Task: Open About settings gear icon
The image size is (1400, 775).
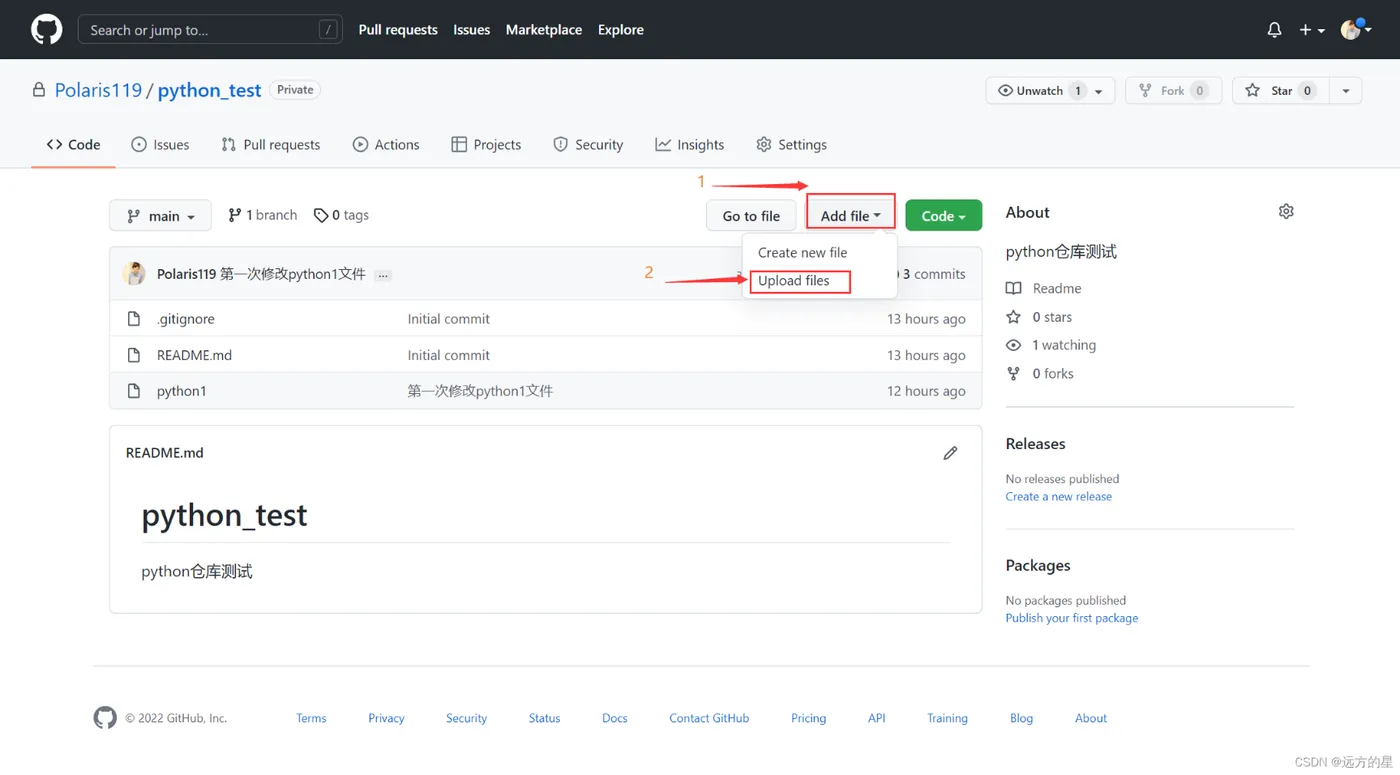Action: pyautogui.click(x=1286, y=212)
